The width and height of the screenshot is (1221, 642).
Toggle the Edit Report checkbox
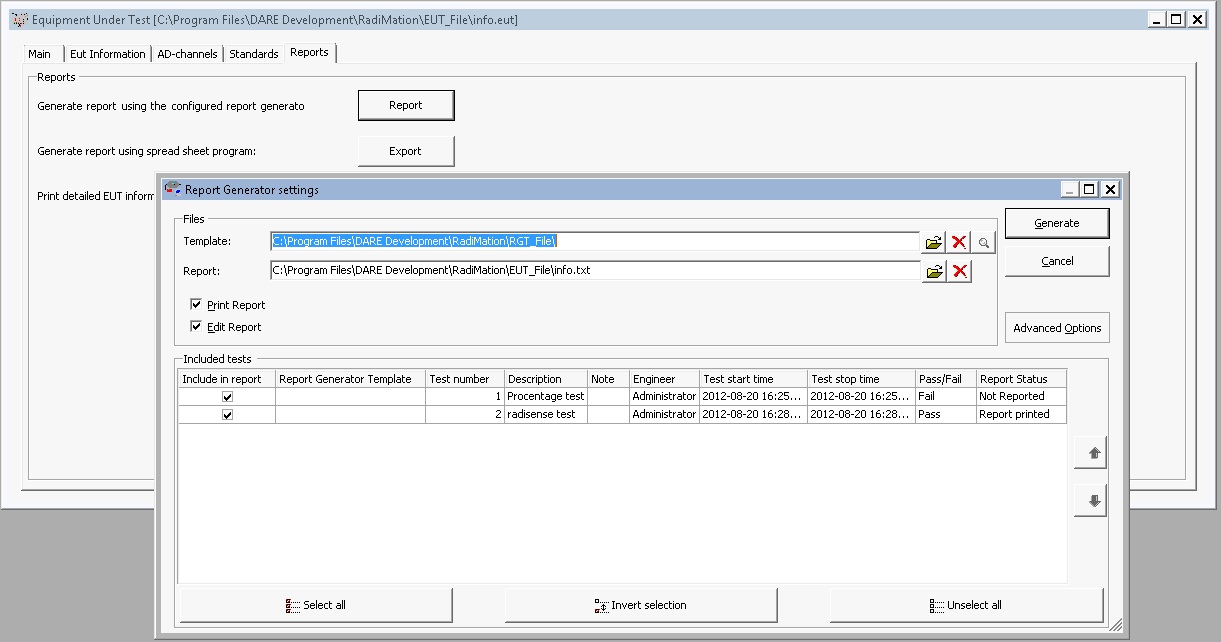coord(196,327)
